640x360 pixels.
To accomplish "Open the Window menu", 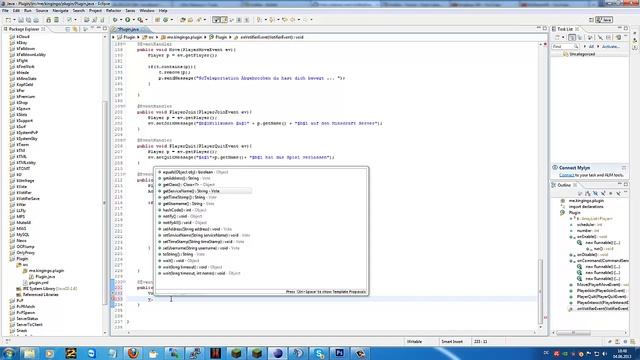I will point(147,11).
